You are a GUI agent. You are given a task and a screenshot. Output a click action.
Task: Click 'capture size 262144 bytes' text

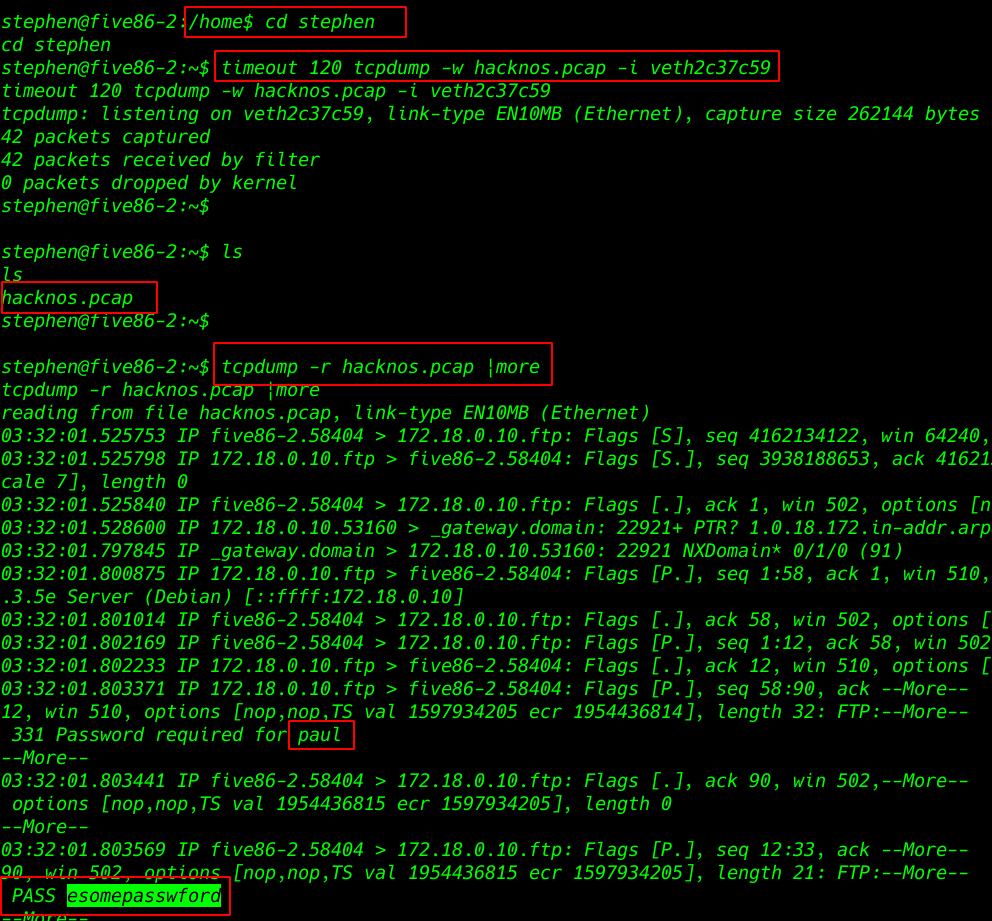[x=842, y=114]
